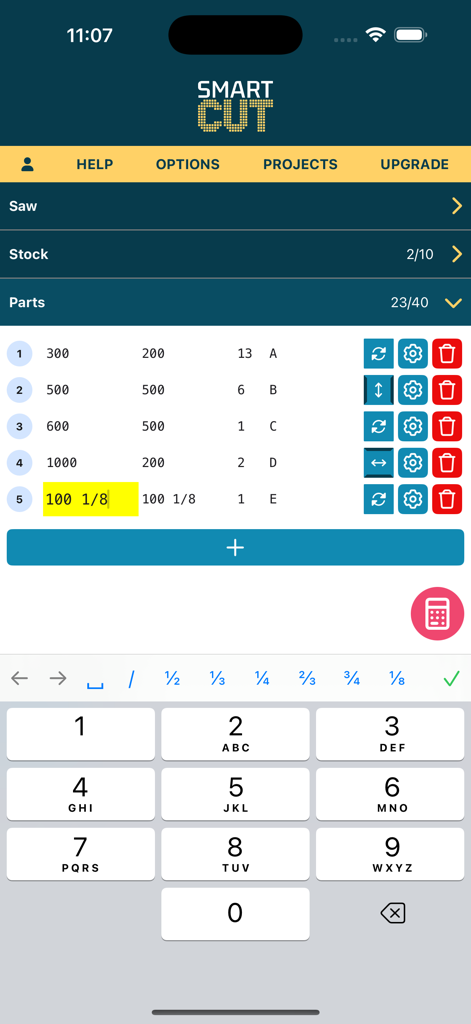Collapse the Parts section
This screenshot has width=471, height=1024.
235,302
